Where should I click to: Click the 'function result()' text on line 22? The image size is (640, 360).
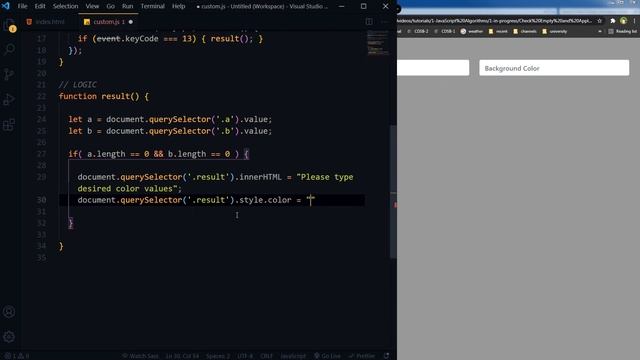tap(99, 96)
